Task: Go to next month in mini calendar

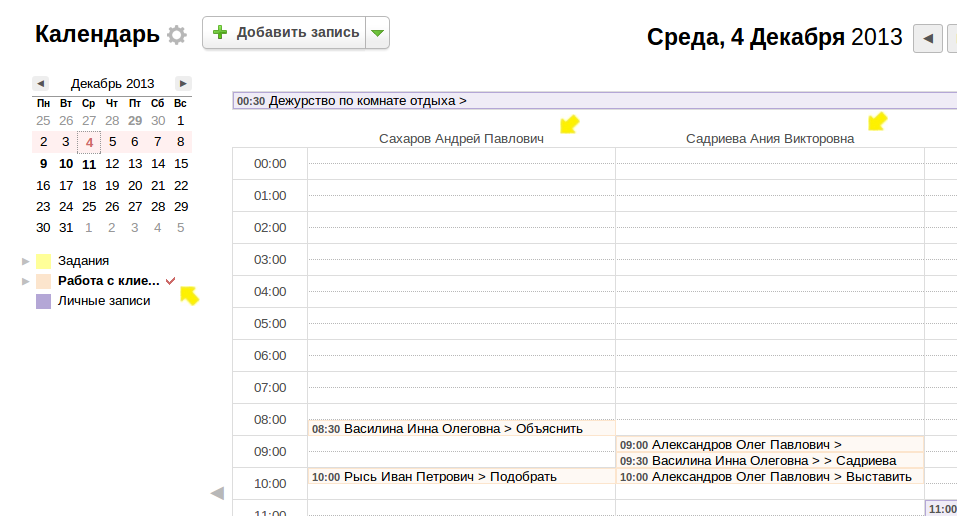Action: click(182, 83)
